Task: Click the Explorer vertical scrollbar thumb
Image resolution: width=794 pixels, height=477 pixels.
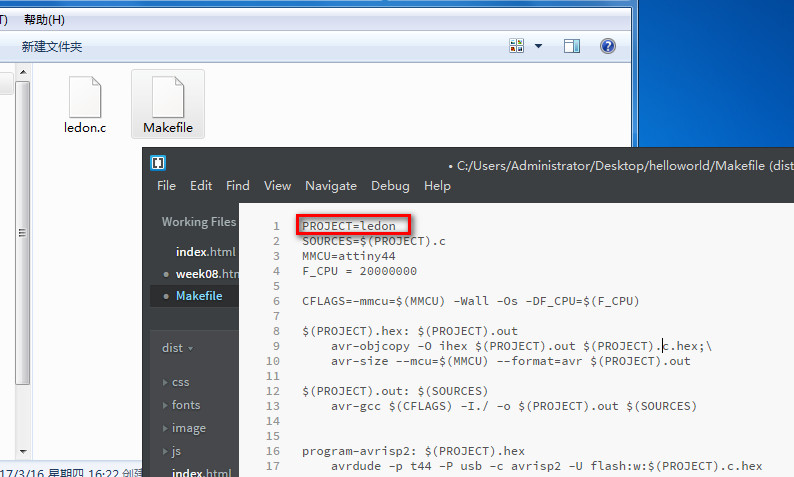Action: pyautogui.click(x=22, y=232)
